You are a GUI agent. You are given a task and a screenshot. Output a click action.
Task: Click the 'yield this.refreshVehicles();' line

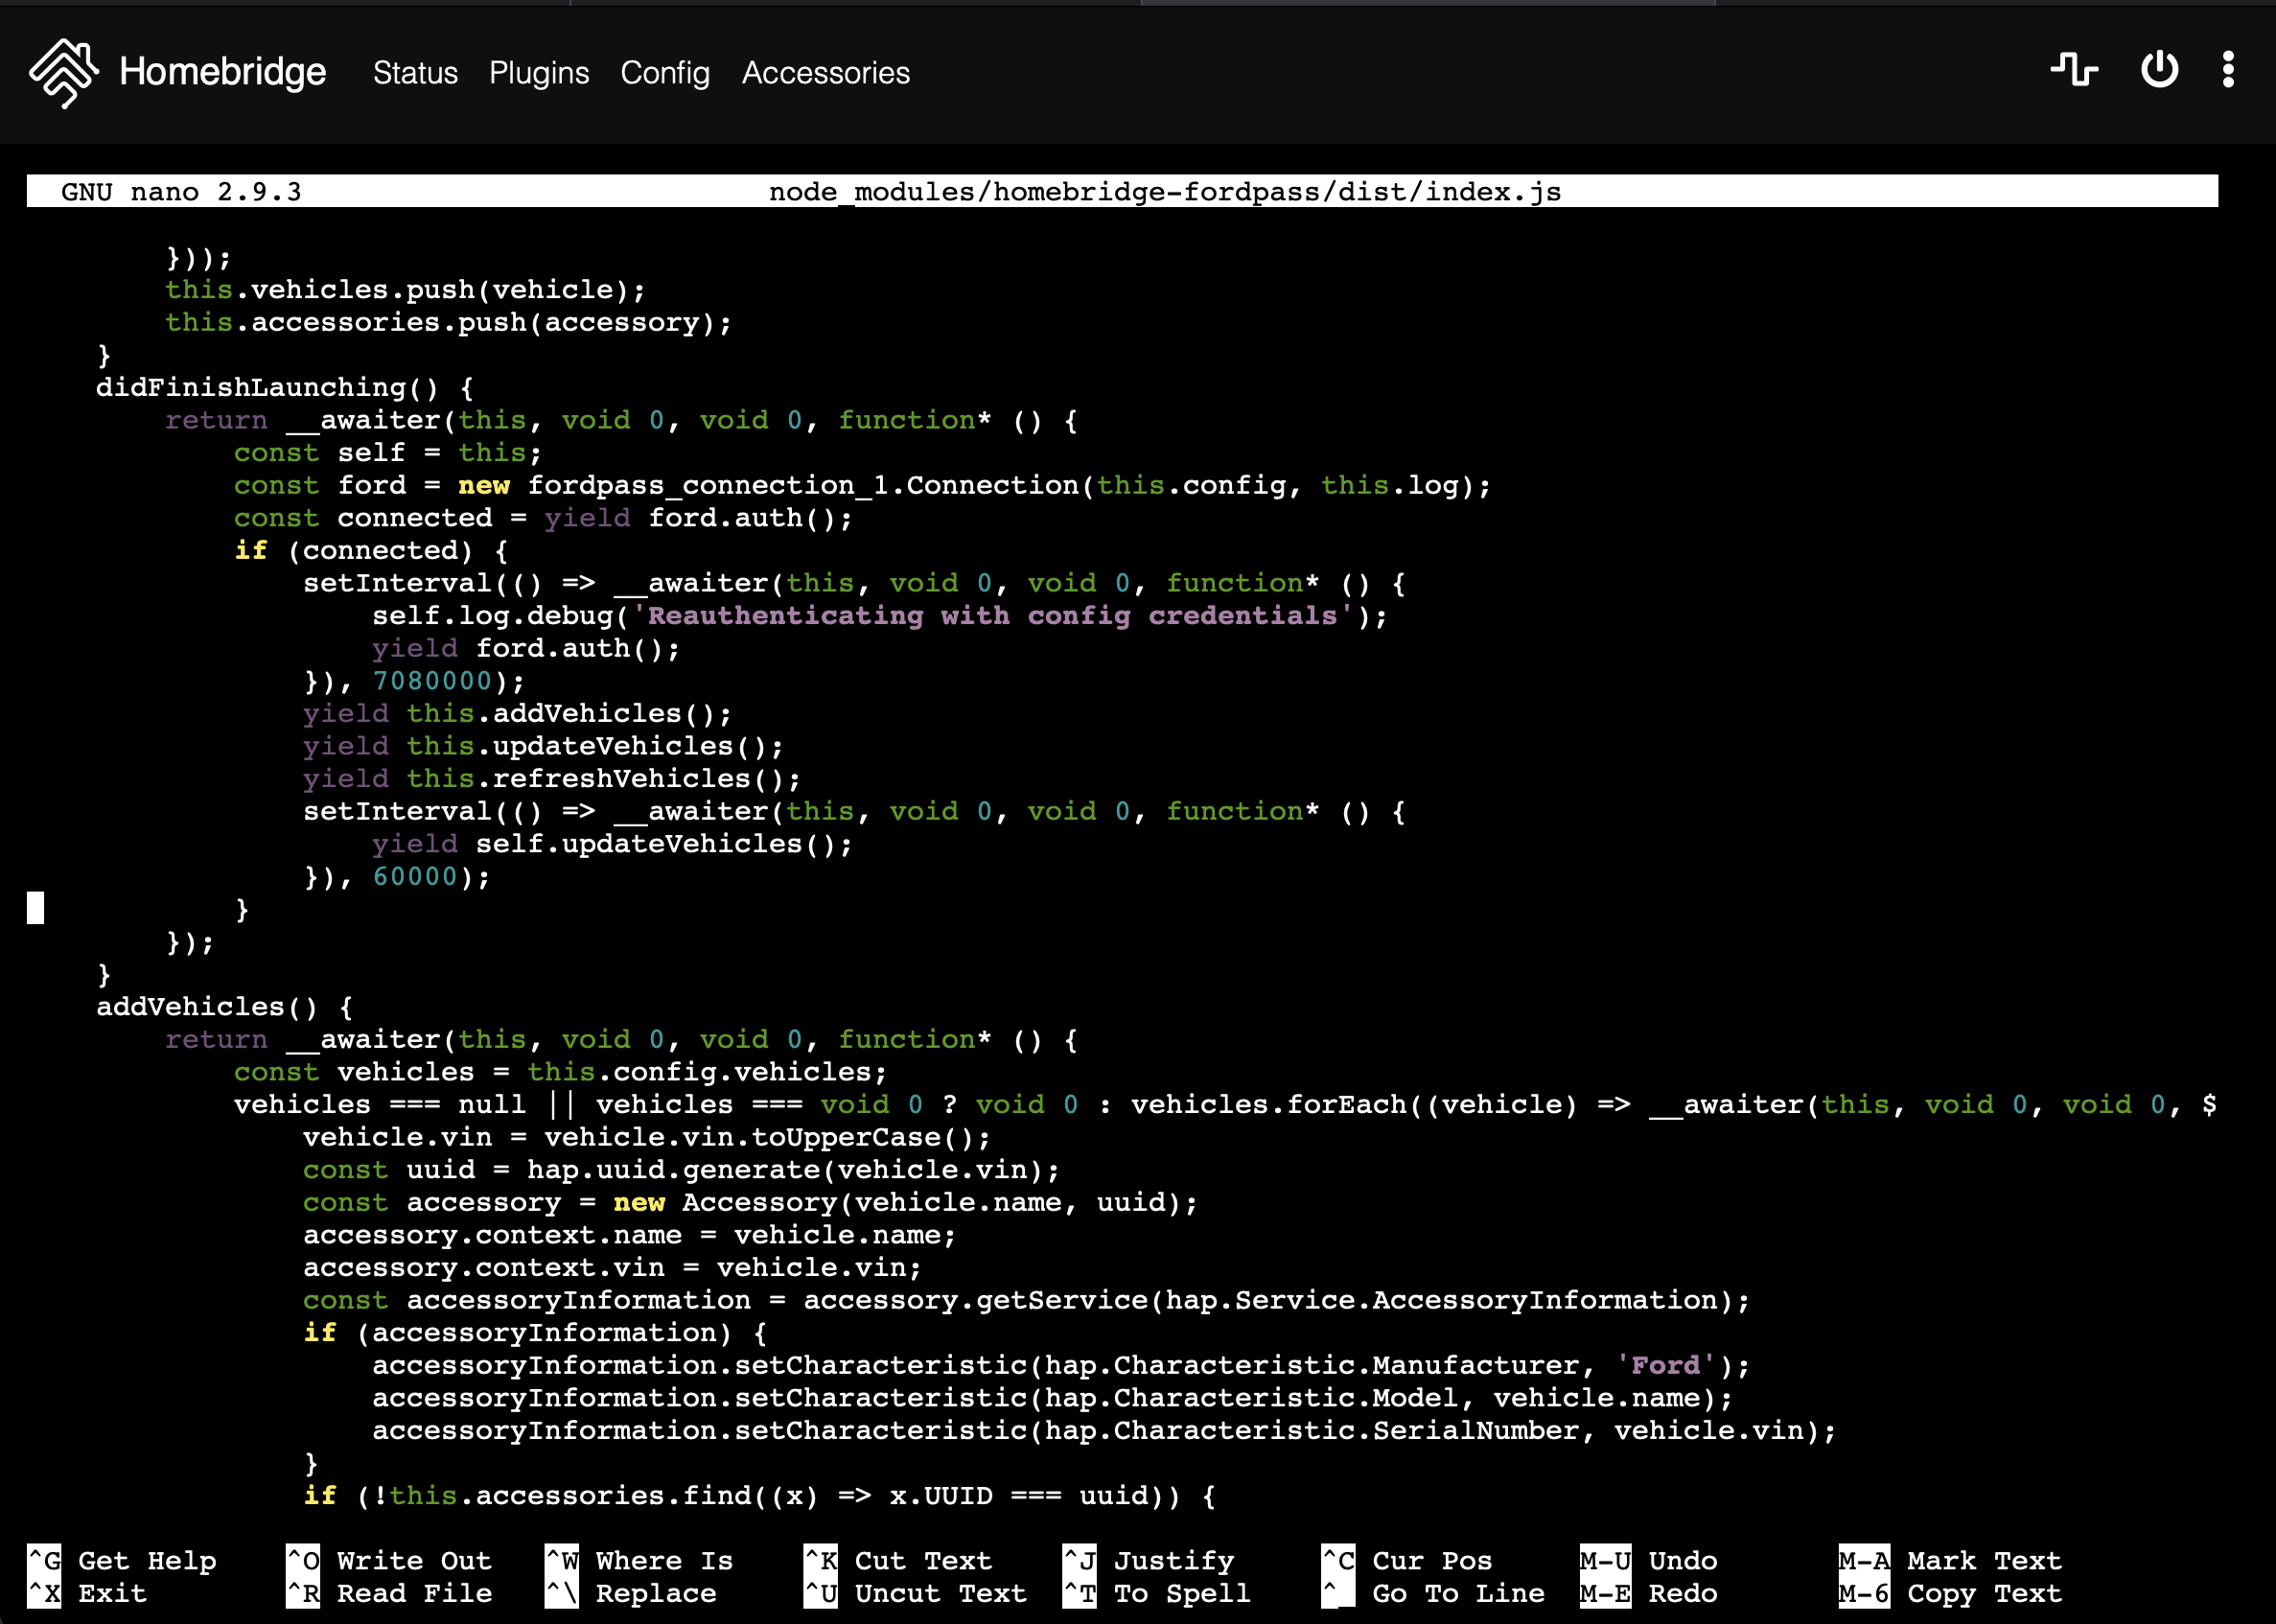[552, 779]
